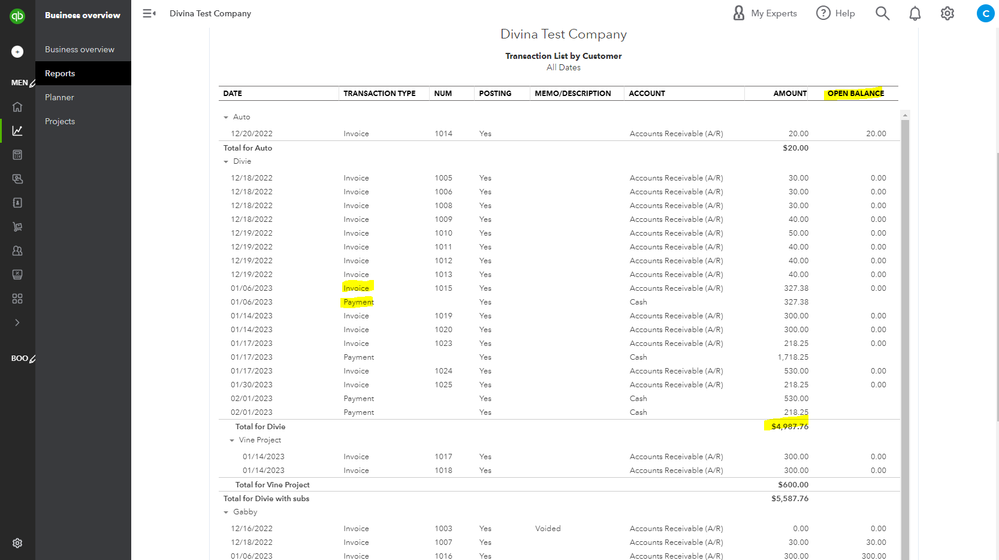Click the Divina Test Company name in header bar
The image size is (999, 560).
click(210, 13)
